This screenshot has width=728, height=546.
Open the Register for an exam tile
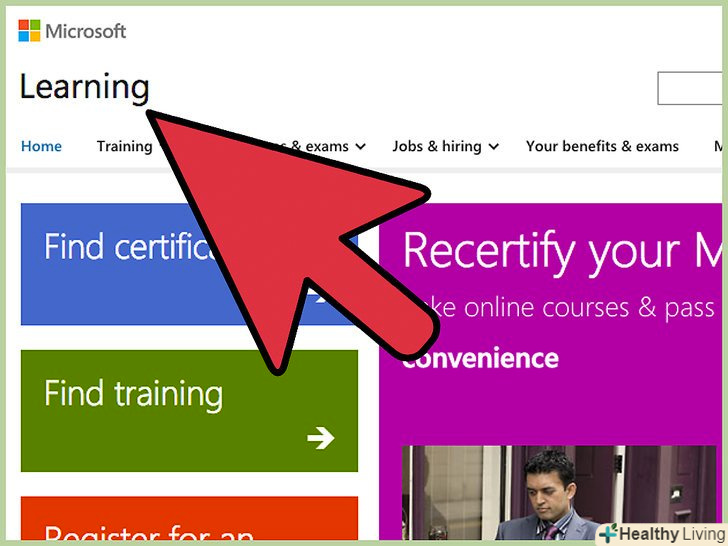189,518
